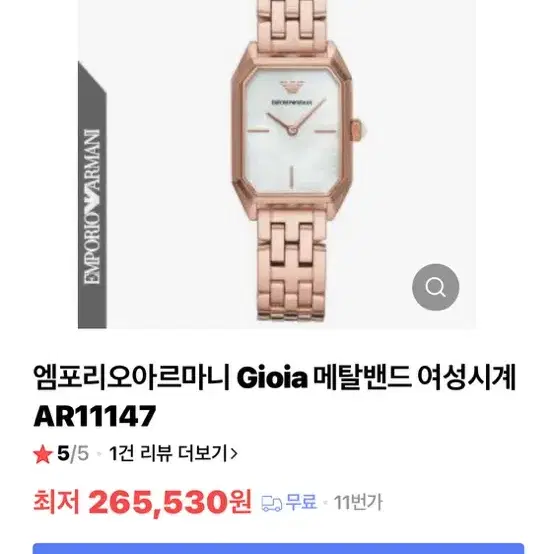The image size is (554, 554).
Task: Click the delivery truck shipping icon
Action: point(271,503)
